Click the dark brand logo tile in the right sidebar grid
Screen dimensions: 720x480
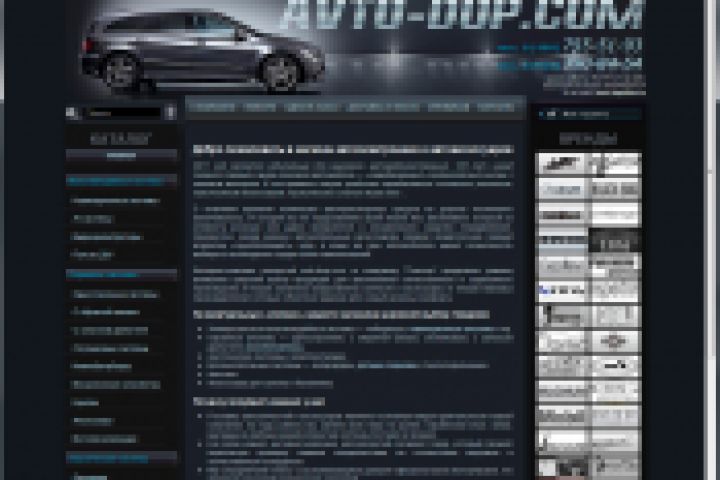tap(615, 240)
